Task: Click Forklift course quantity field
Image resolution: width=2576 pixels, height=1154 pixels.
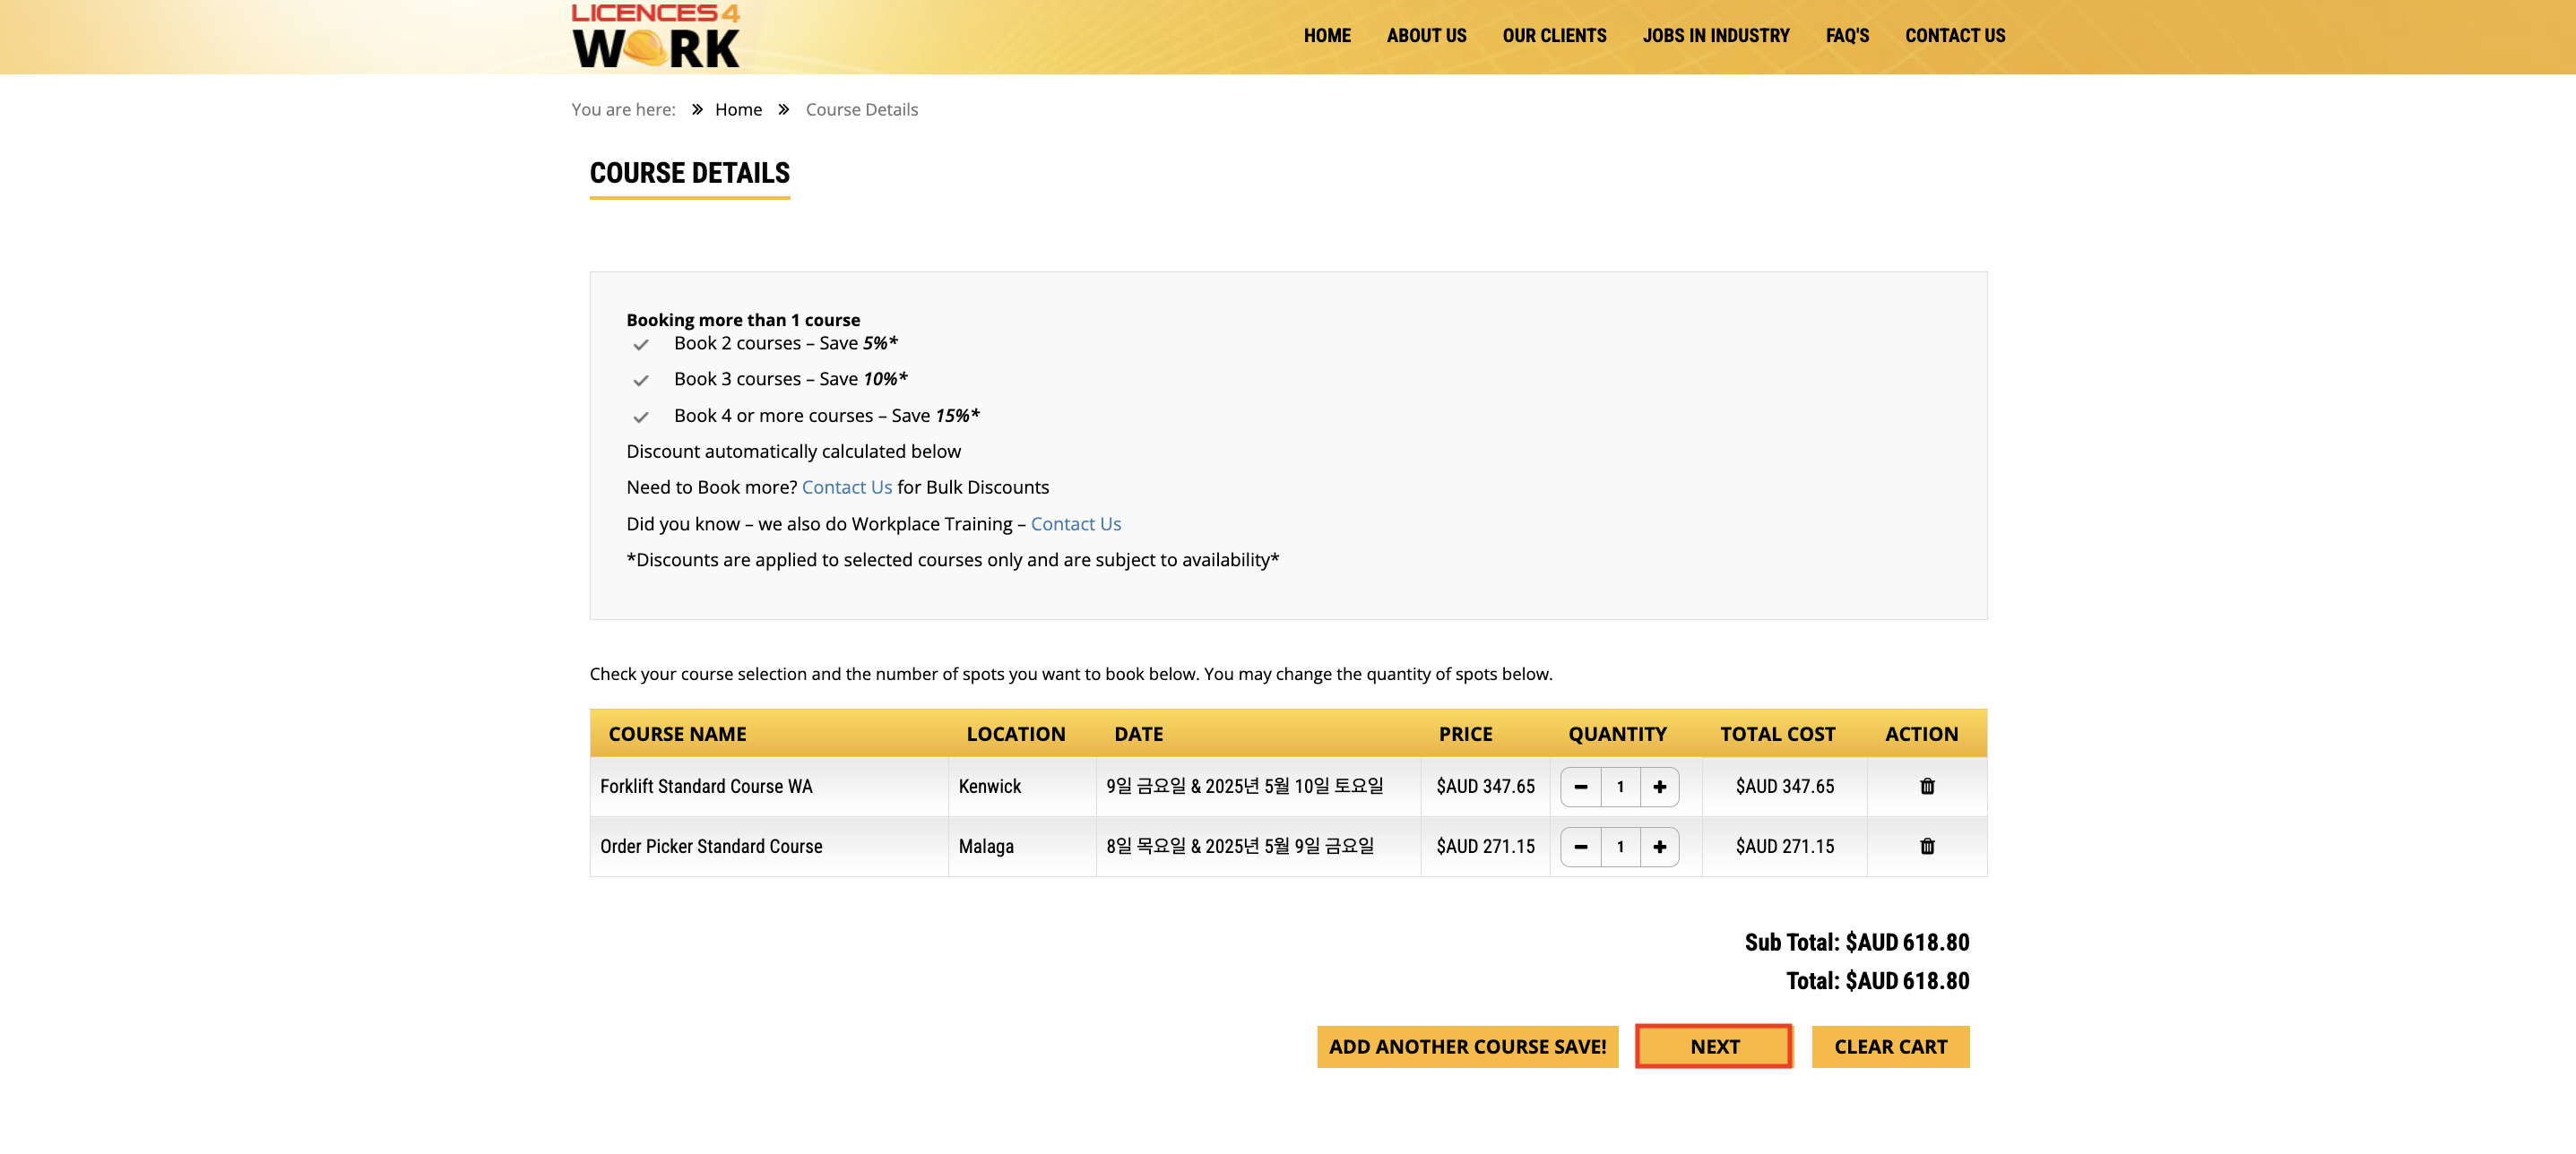Action: click(1620, 787)
